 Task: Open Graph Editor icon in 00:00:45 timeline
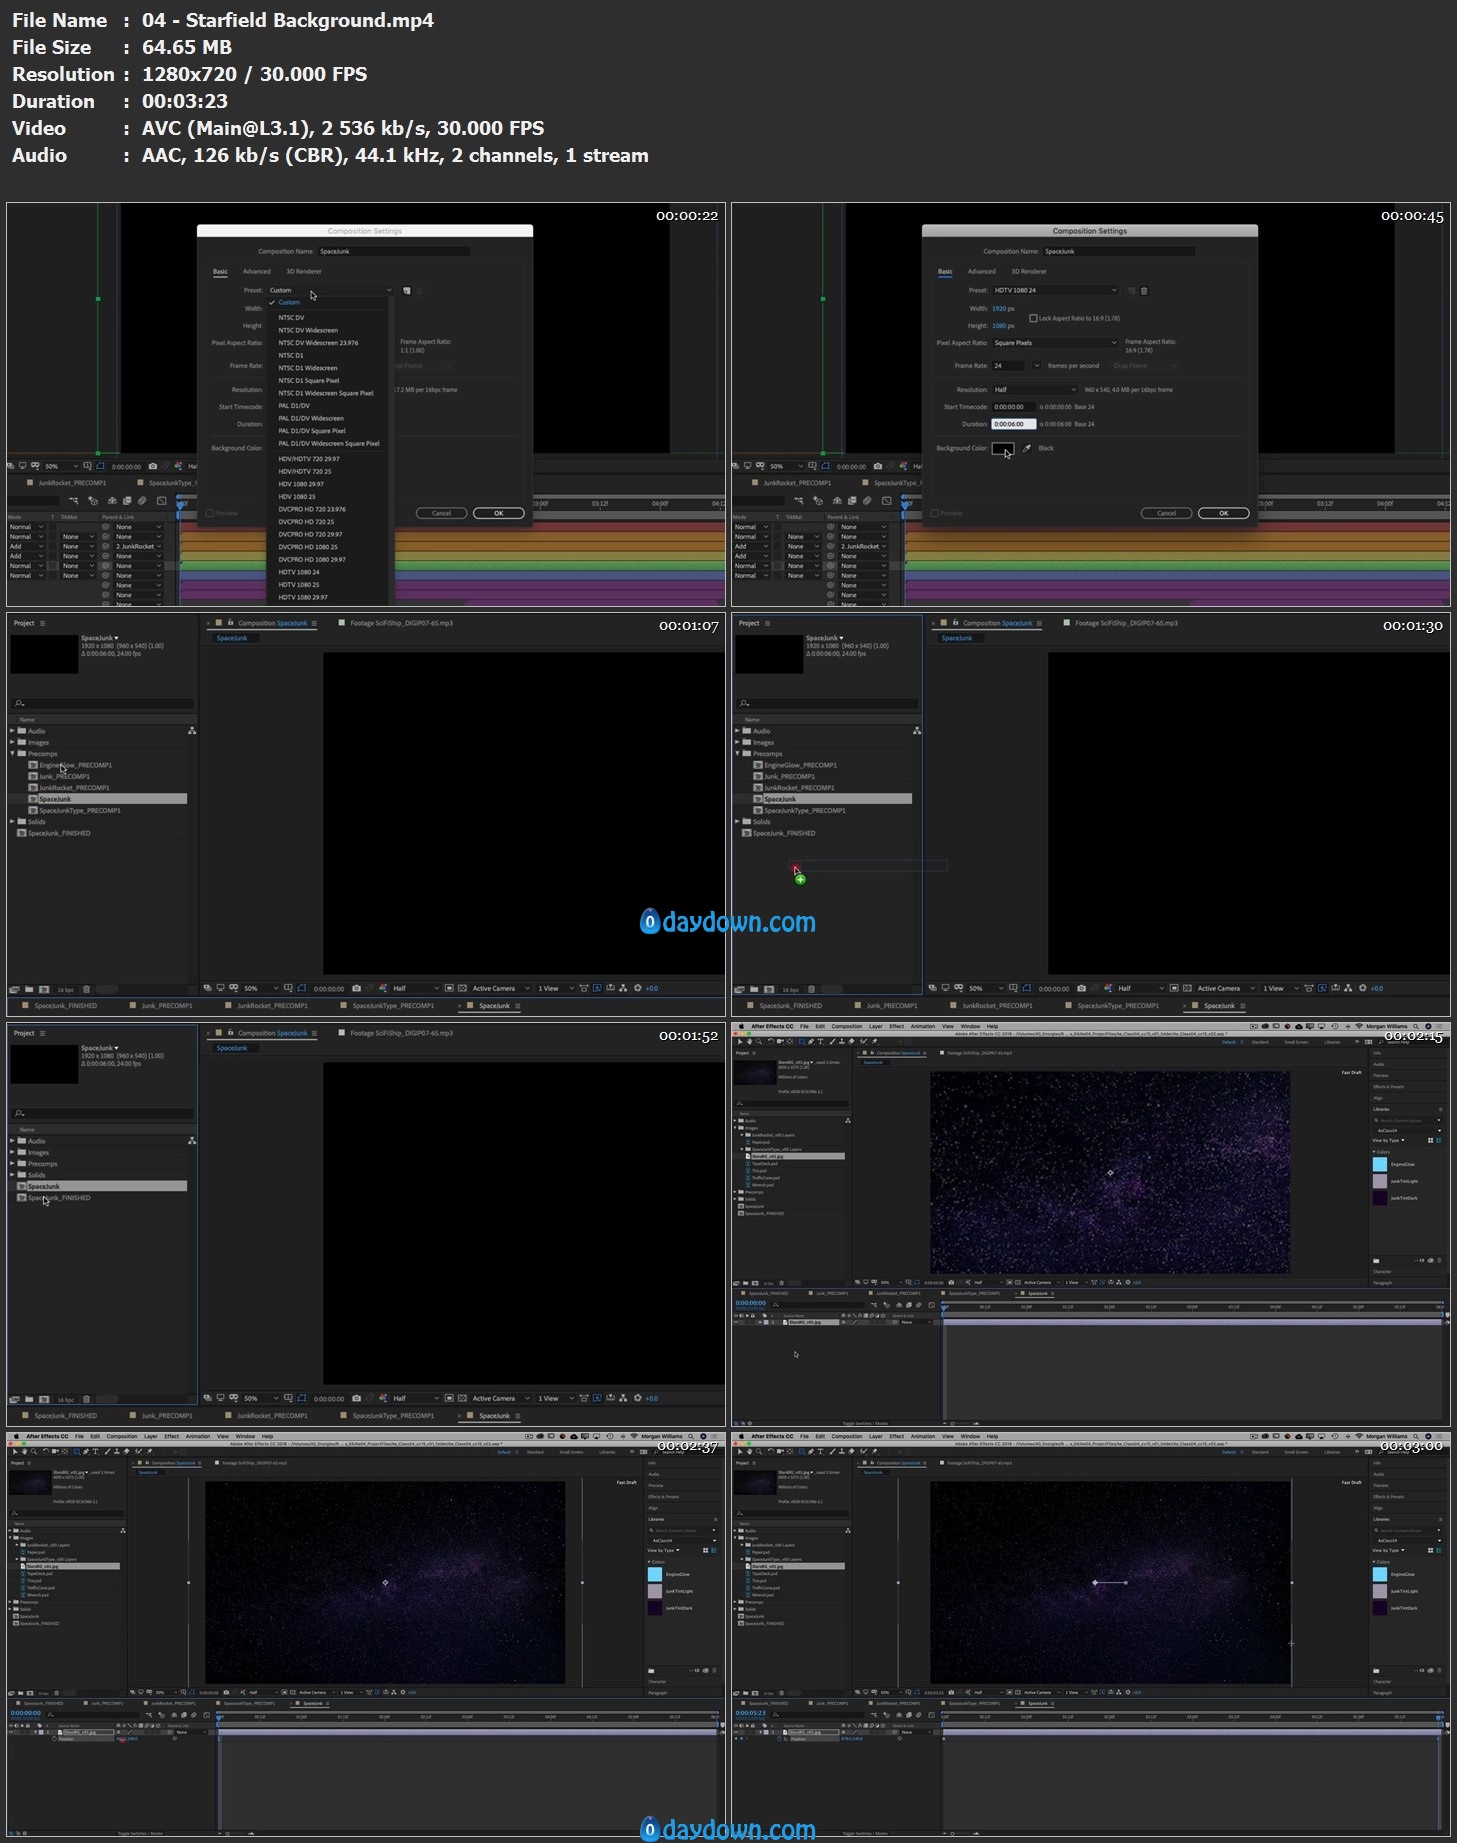886,501
